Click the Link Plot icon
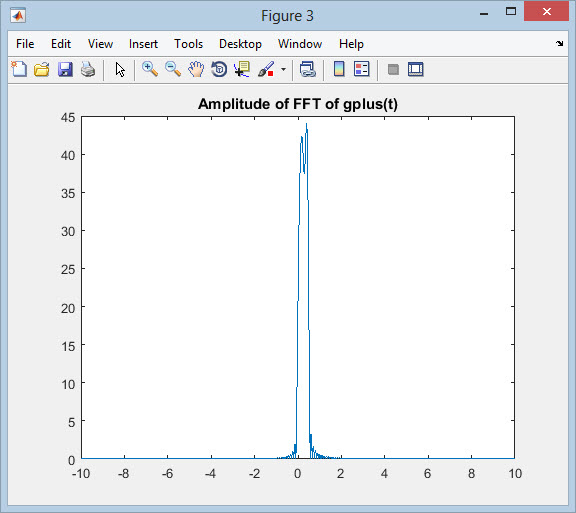This screenshot has width=576, height=513. pyautogui.click(x=307, y=69)
